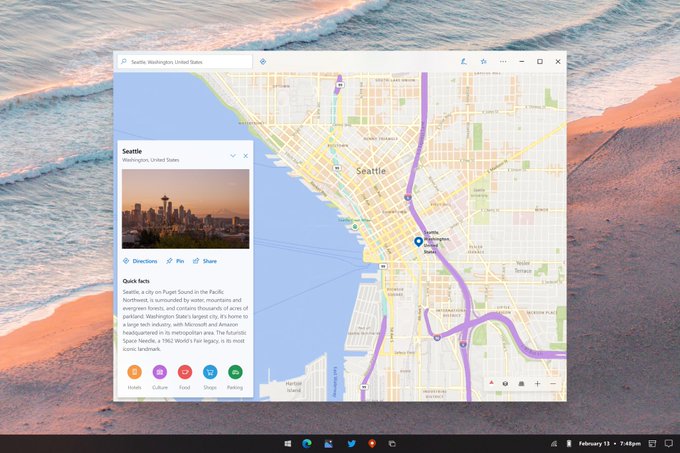Screen dimensions: 680x453
Task: Click the blue location pin on the map
Action: (x=418, y=241)
